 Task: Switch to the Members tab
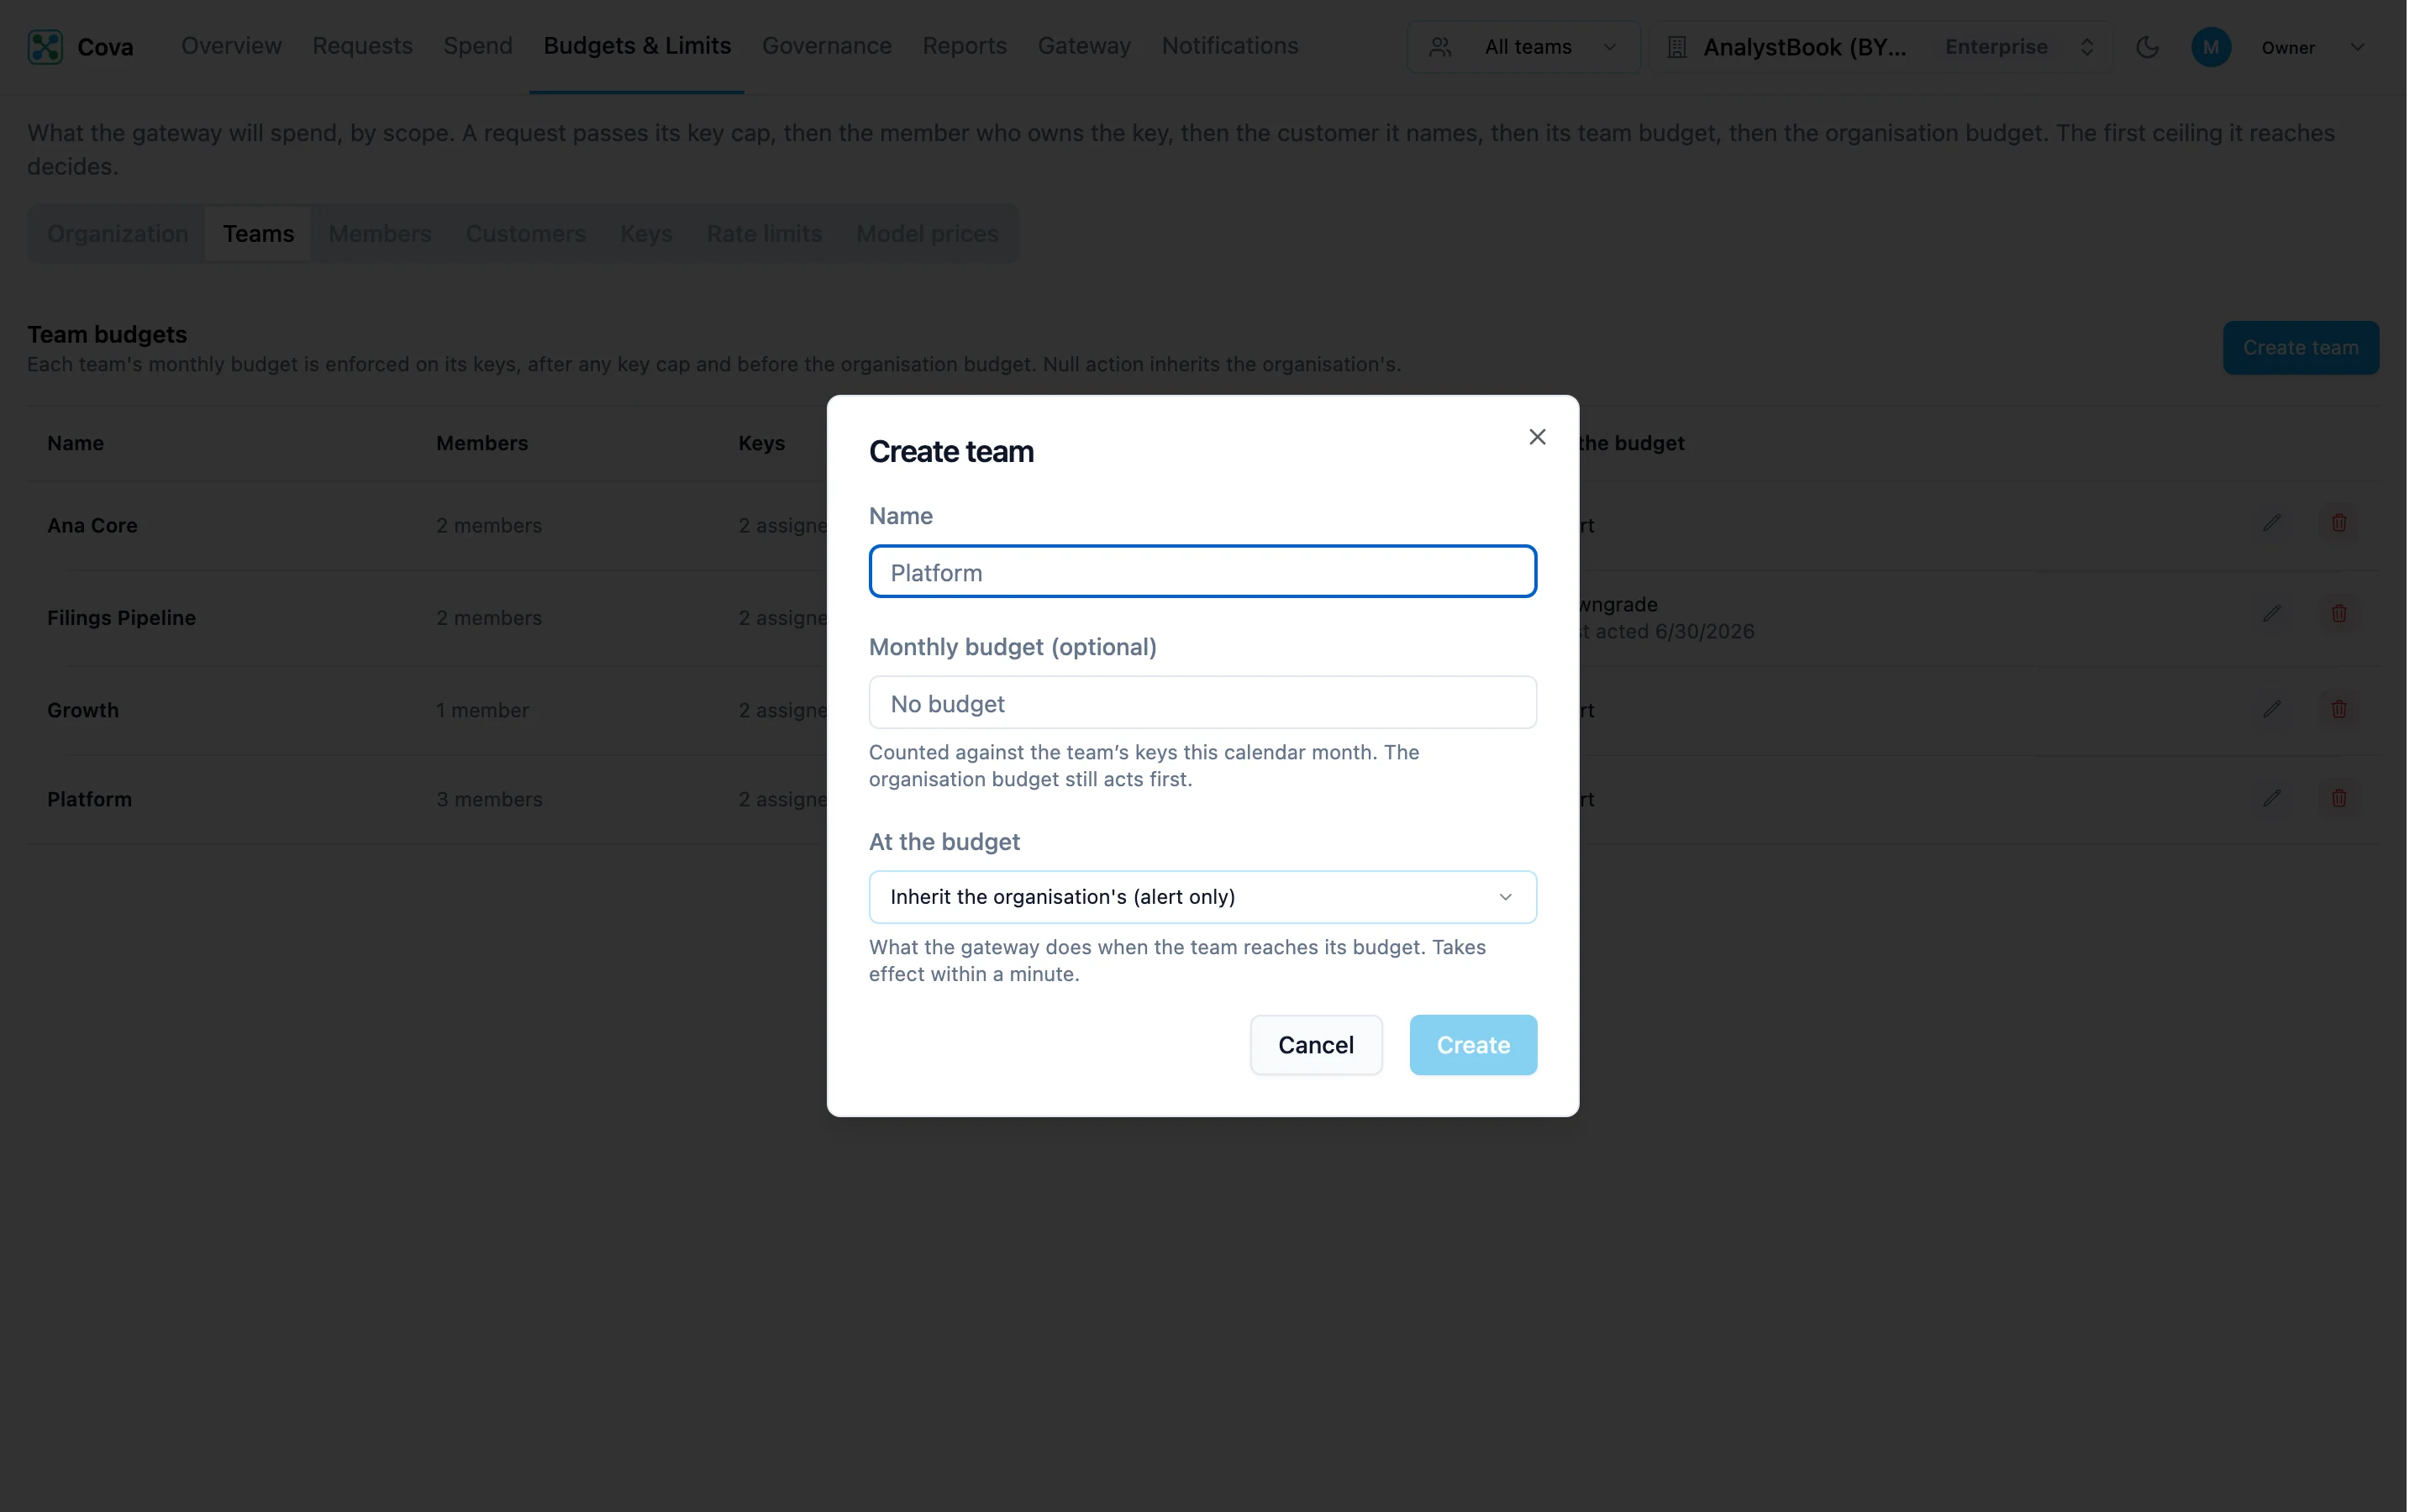pyautogui.click(x=380, y=233)
